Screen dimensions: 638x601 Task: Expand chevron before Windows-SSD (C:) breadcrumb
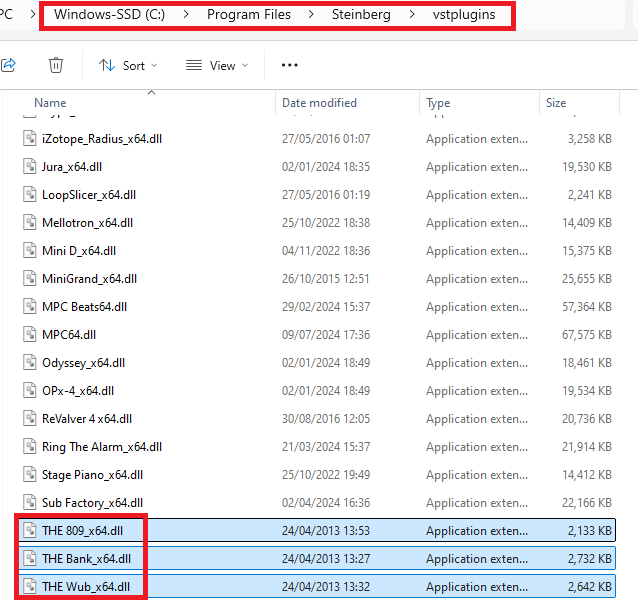click(x=33, y=15)
